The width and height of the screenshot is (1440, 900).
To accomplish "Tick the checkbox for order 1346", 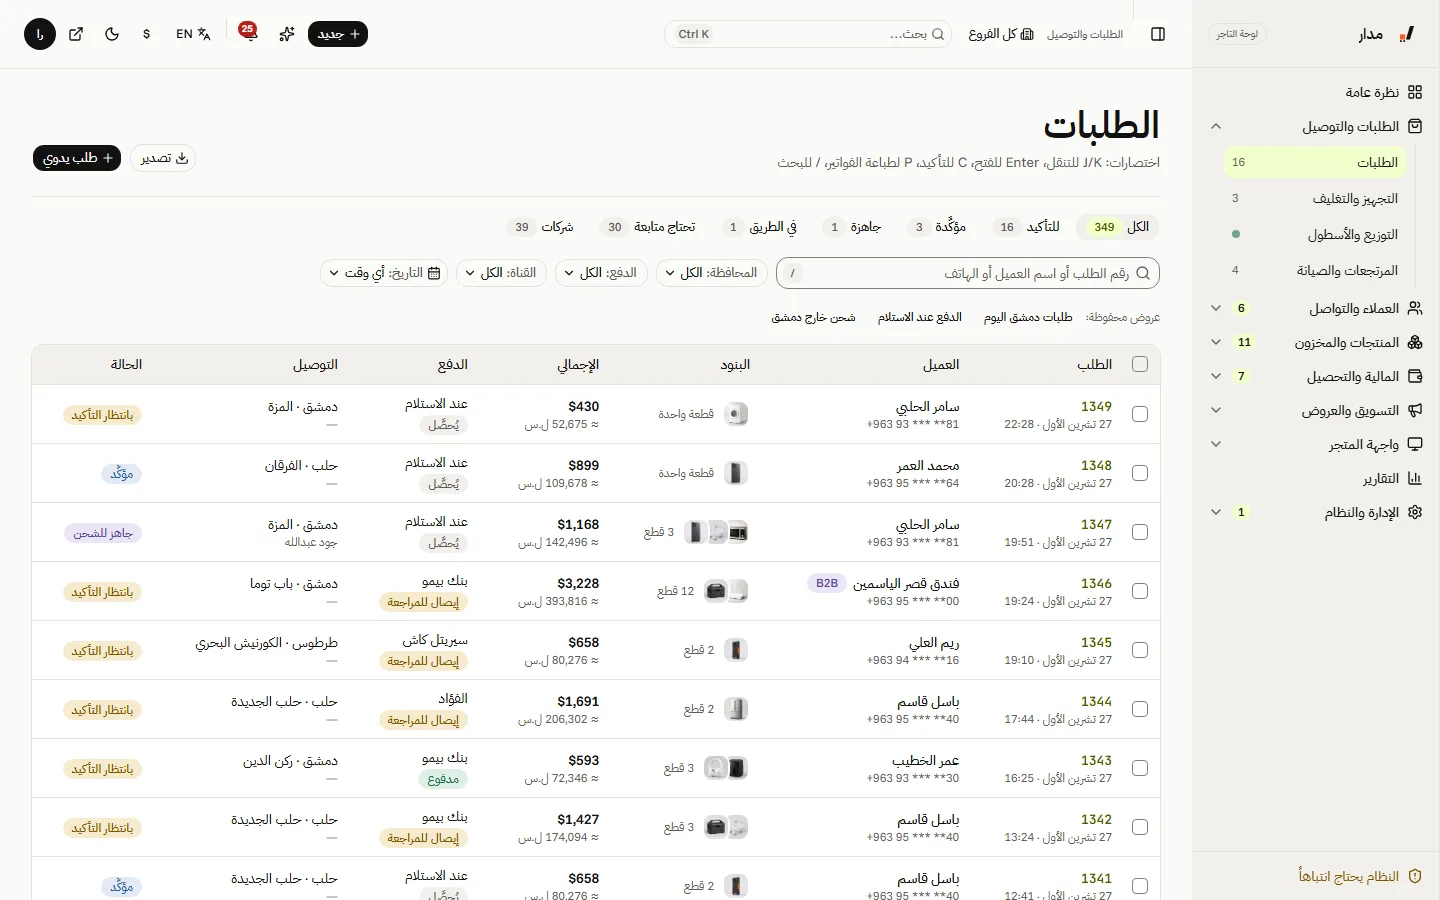I will click(x=1140, y=591).
